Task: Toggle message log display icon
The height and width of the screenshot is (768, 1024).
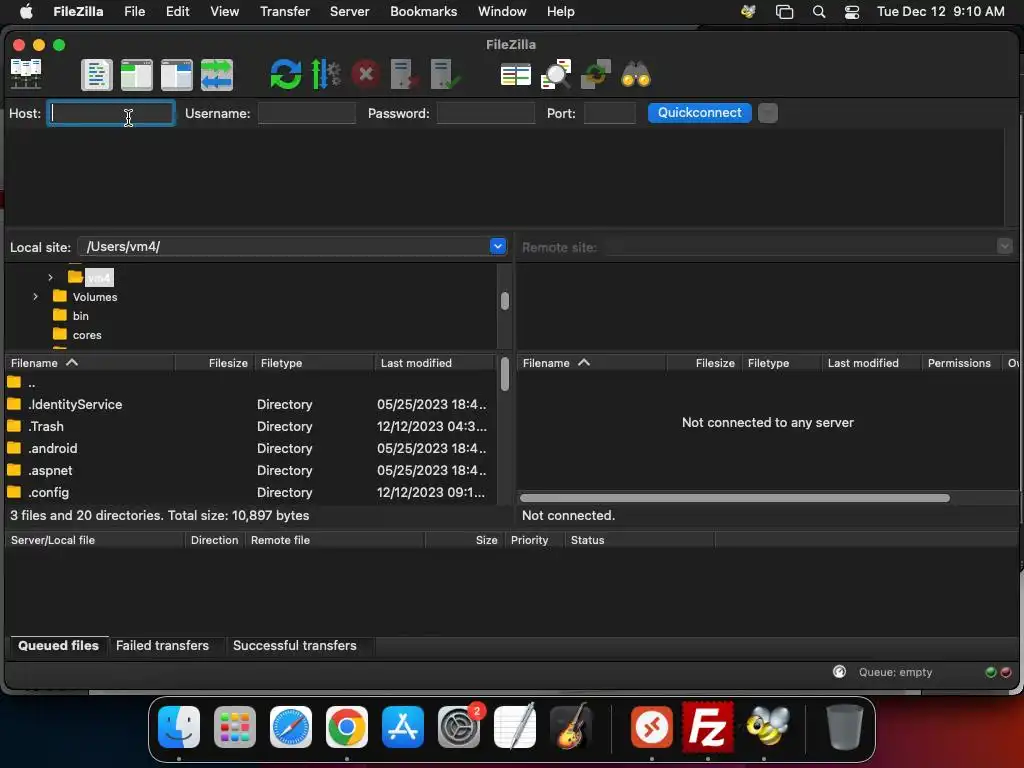Action: coord(97,74)
